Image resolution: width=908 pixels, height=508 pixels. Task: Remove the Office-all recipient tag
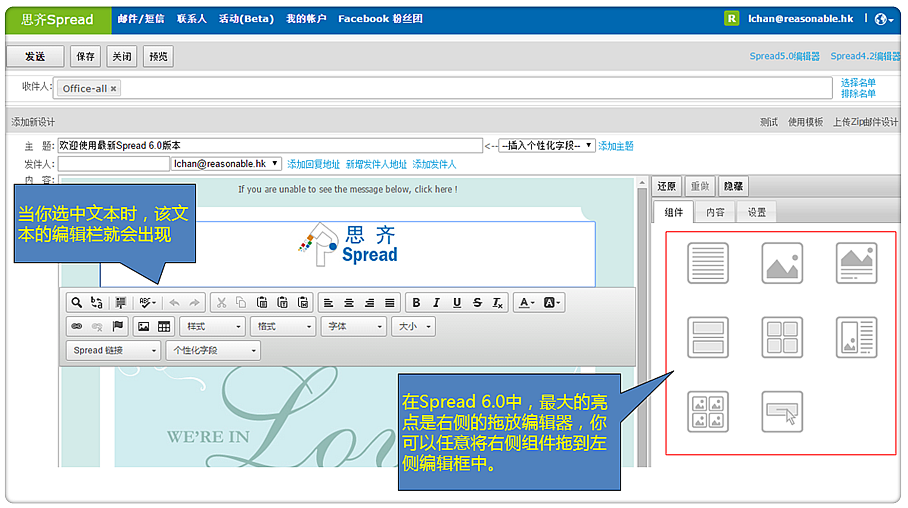pos(114,89)
